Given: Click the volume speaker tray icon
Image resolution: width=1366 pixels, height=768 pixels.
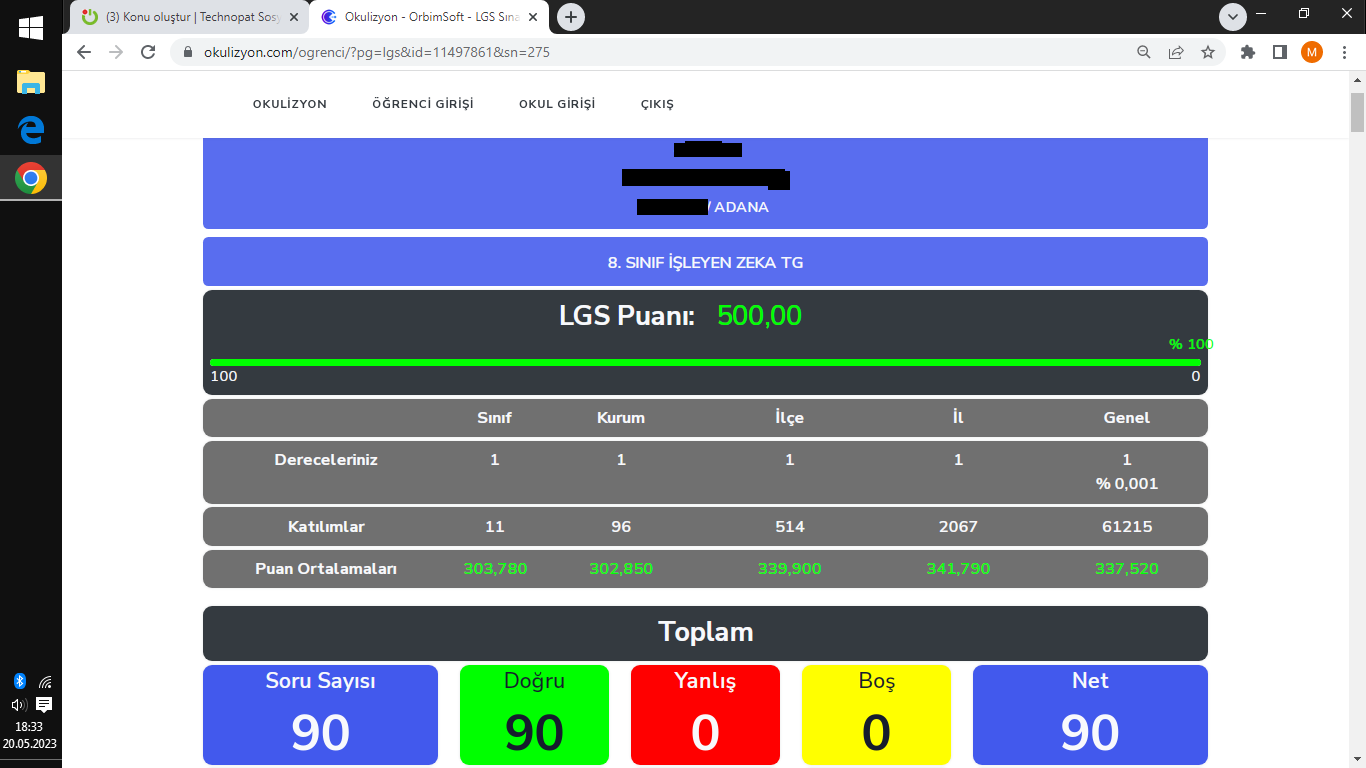Looking at the screenshot, I should point(18,705).
